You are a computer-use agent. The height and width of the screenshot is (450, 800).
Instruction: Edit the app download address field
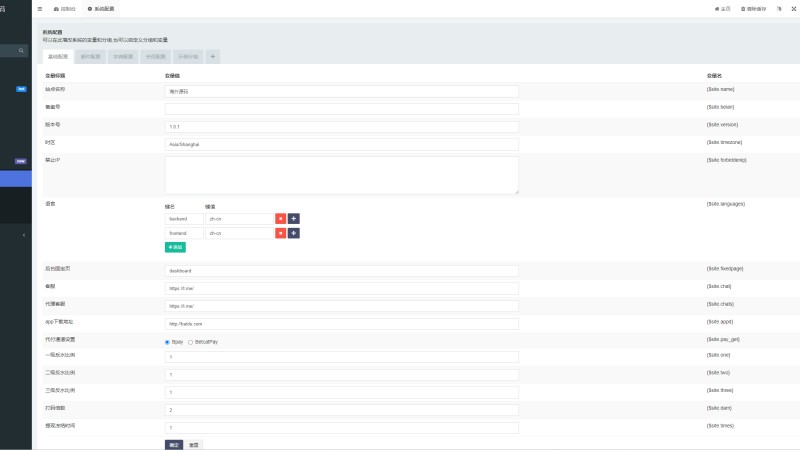pyautogui.click(x=342, y=324)
